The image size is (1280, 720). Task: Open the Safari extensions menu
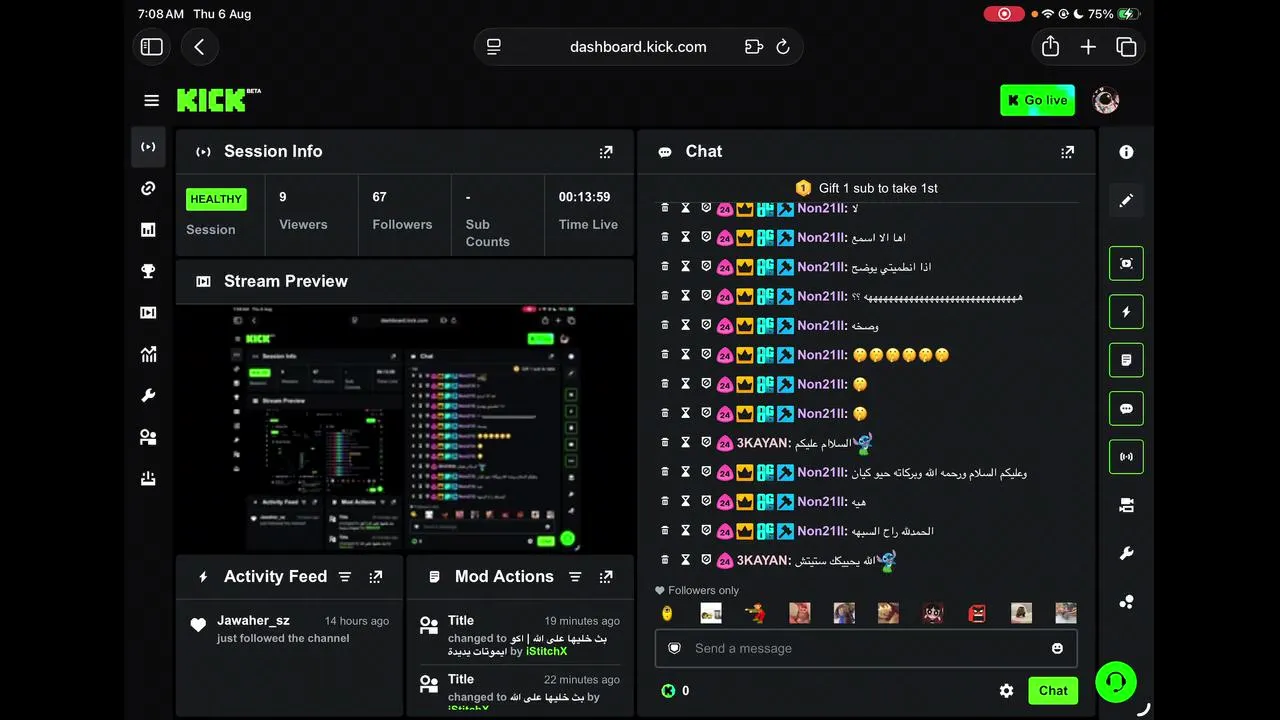[x=754, y=47]
